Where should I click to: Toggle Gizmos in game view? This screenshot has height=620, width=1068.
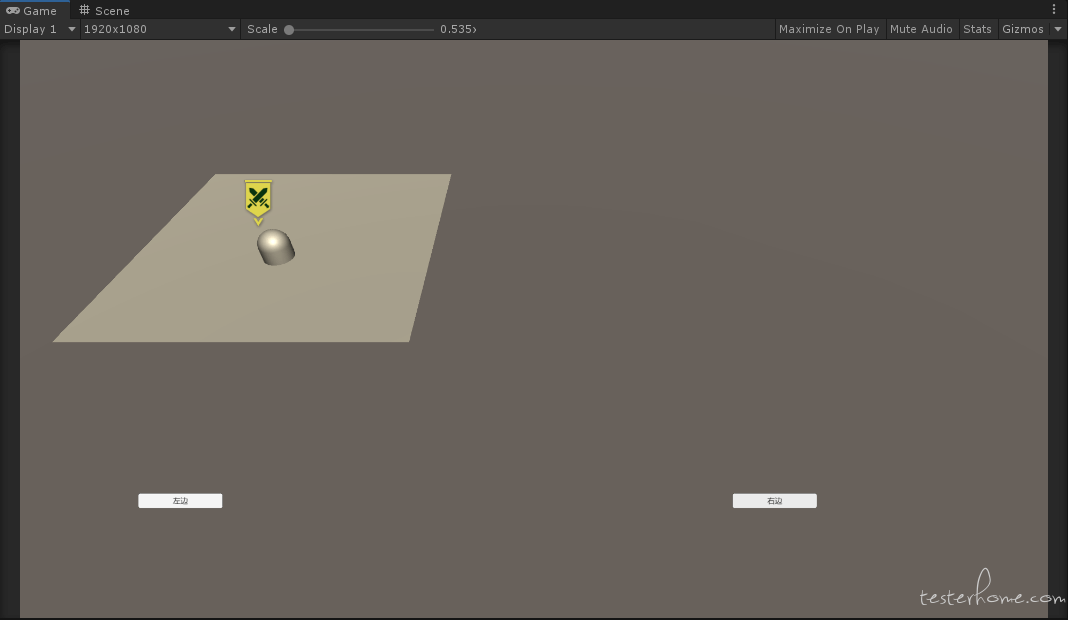click(x=1022, y=29)
